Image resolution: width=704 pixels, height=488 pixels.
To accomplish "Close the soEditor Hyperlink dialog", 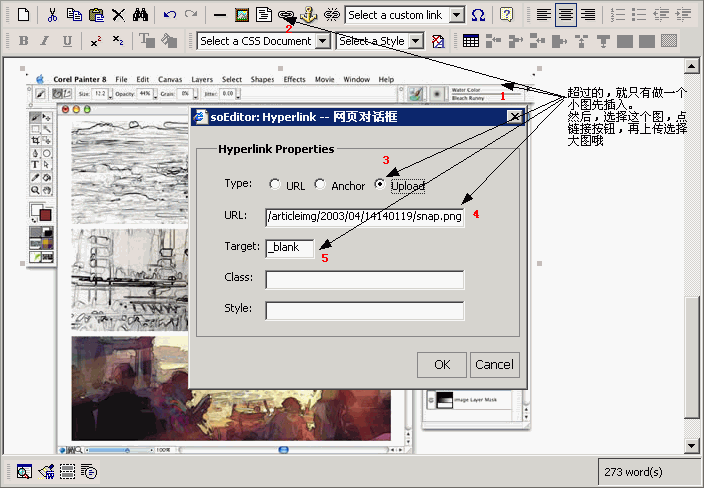I will 515,117.
